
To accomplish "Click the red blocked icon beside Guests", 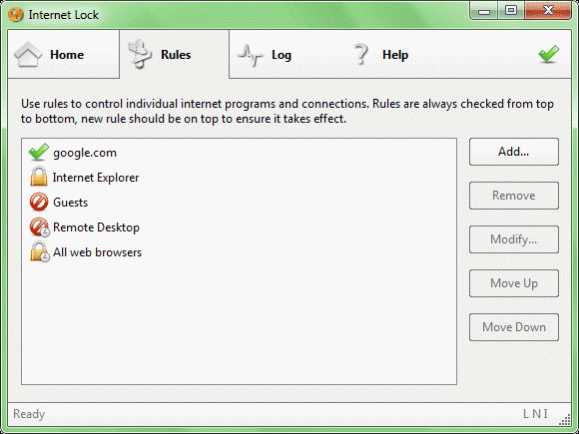I will (x=39, y=202).
